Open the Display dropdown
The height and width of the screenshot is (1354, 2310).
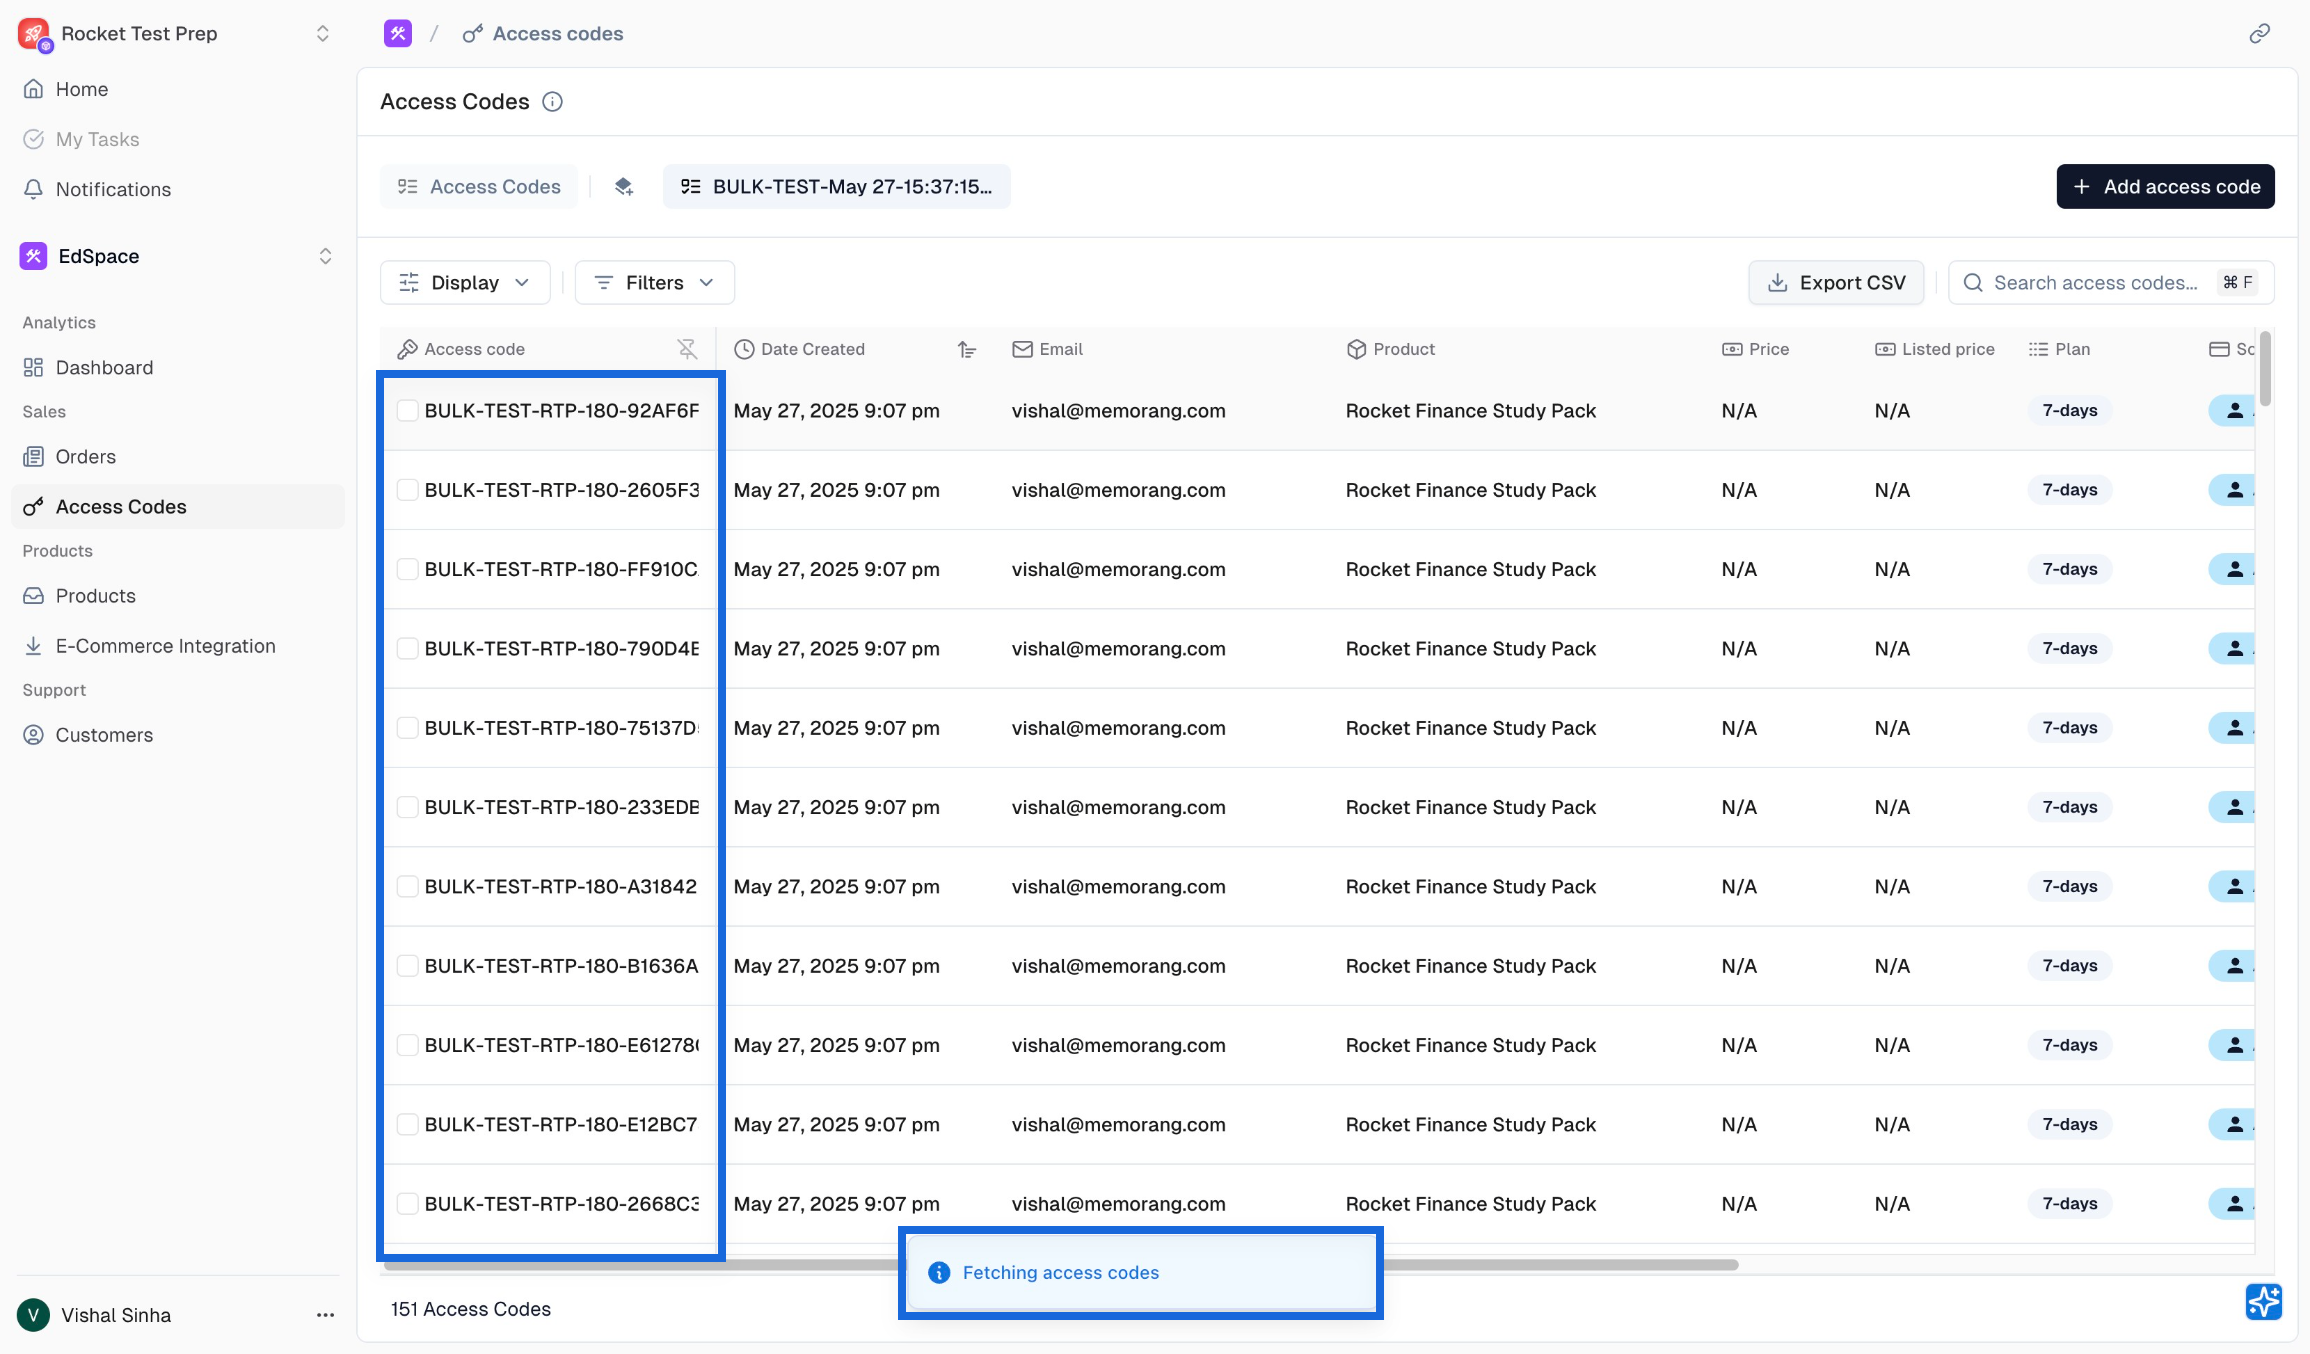tap(465, 283)
